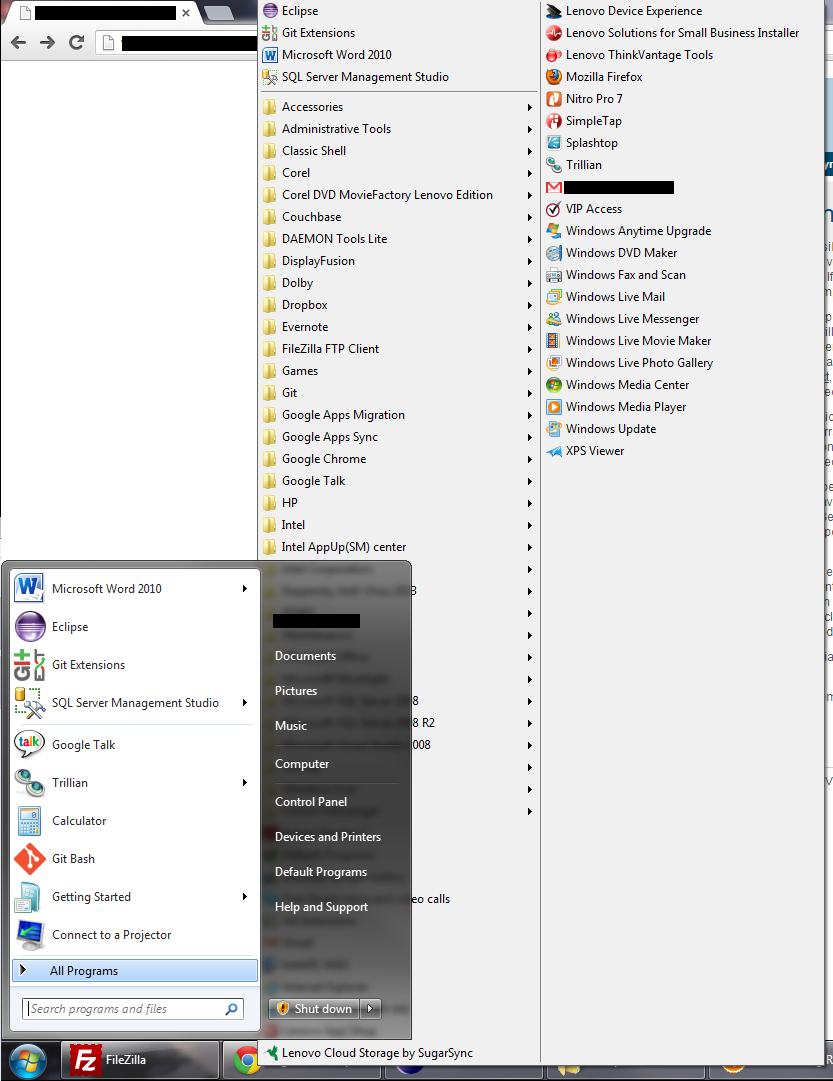
Task: Click the Shut down button
Action: click(315, 1009)
